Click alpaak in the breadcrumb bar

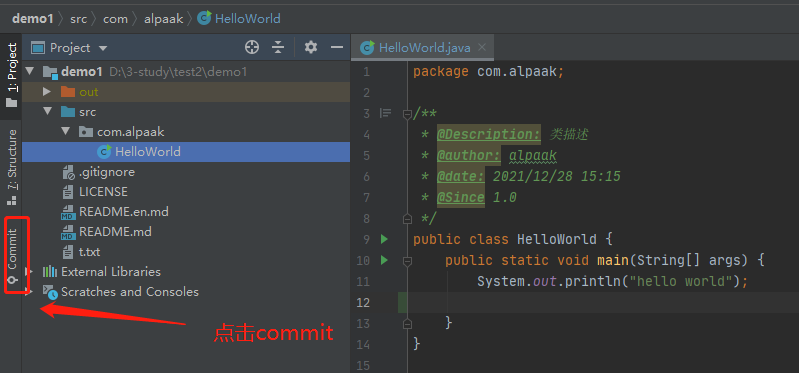[x=164, y=19]
